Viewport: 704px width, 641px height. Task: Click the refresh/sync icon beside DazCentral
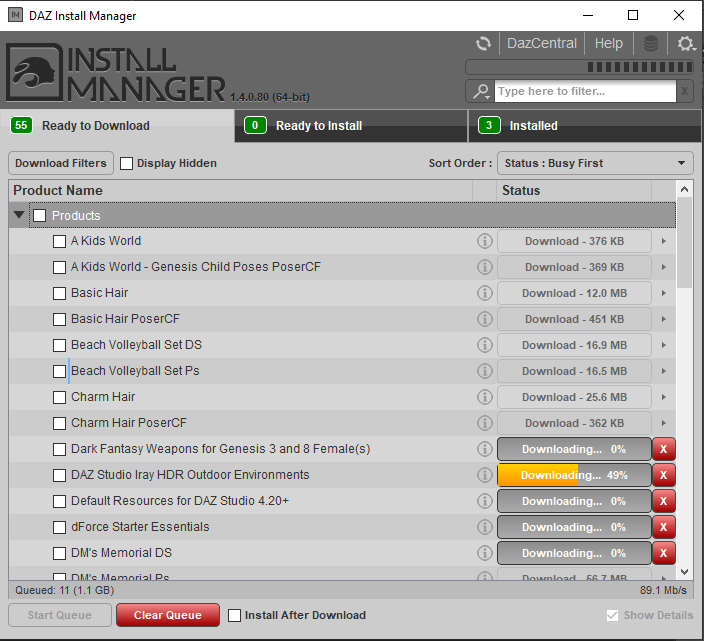tap(483, 44)
